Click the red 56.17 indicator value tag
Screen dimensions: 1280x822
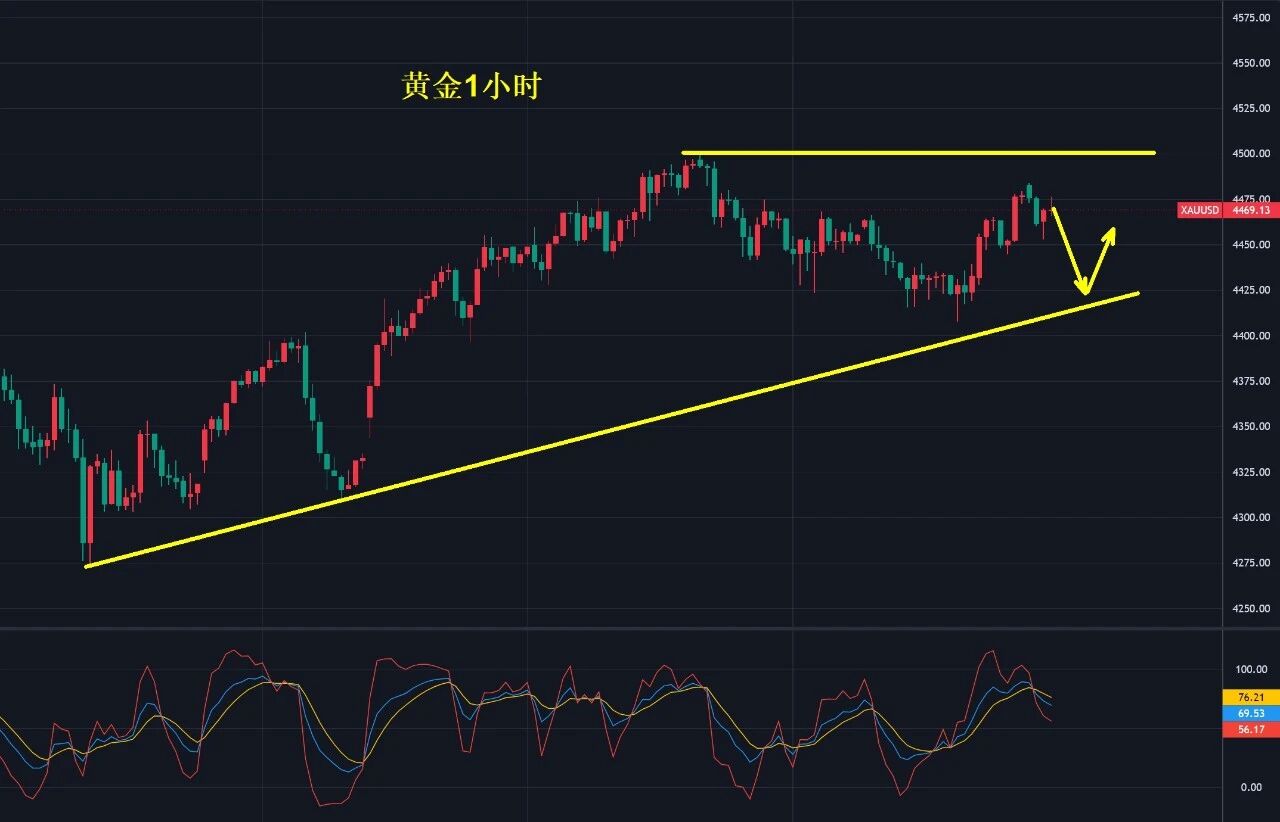pos(1249,730)
